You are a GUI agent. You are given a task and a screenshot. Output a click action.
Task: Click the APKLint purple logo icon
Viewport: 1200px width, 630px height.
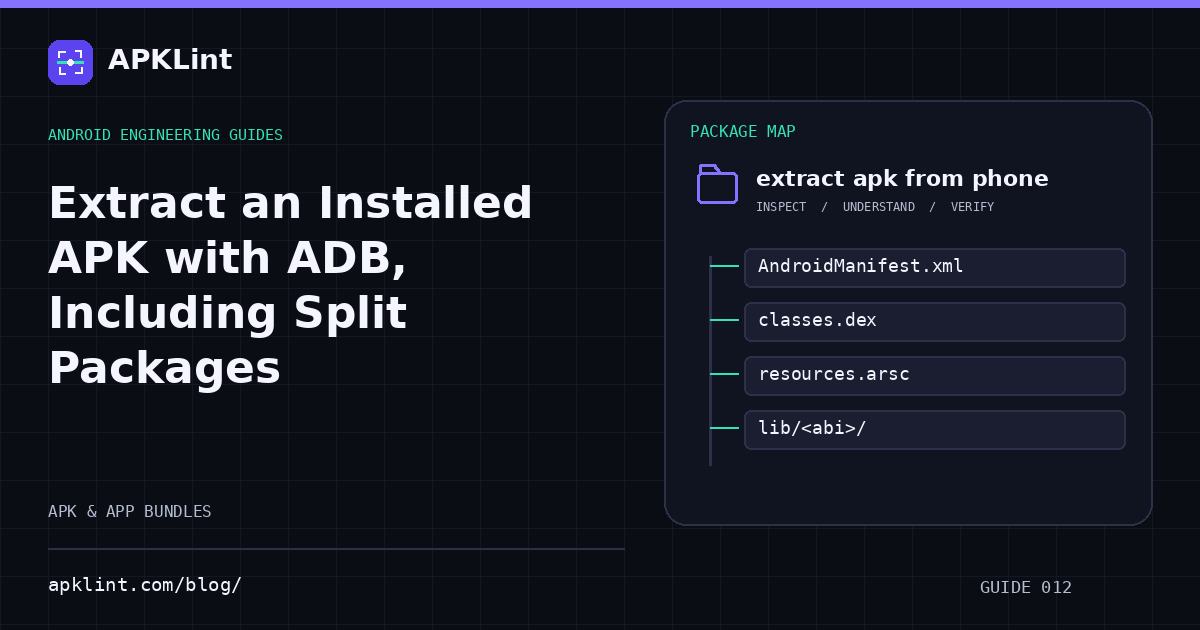click(x=70, y=62)
